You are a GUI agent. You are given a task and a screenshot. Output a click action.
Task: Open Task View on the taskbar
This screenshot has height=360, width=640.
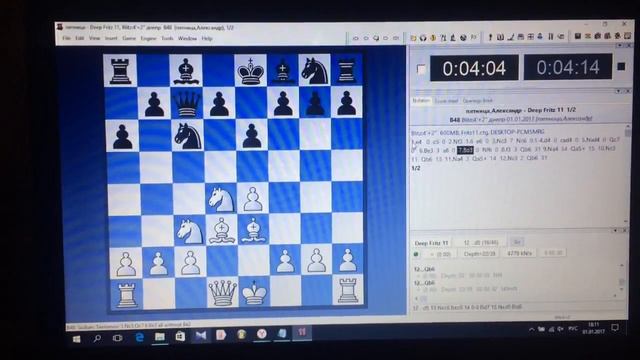point(118,338)
